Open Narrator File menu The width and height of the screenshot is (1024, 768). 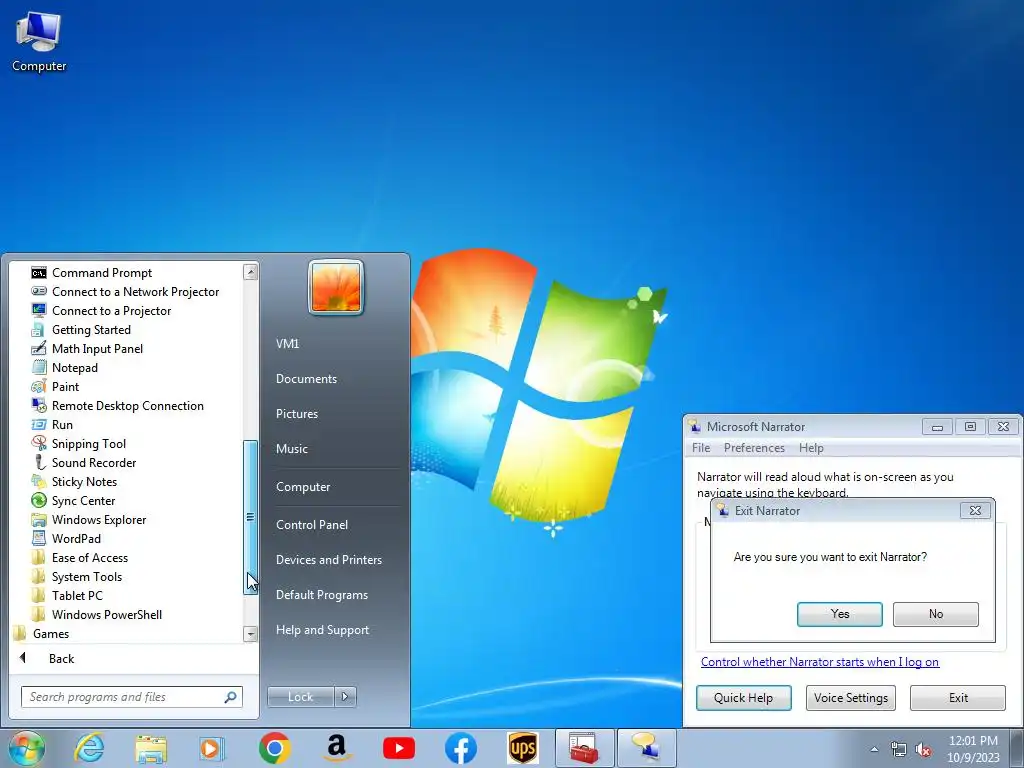701,448
